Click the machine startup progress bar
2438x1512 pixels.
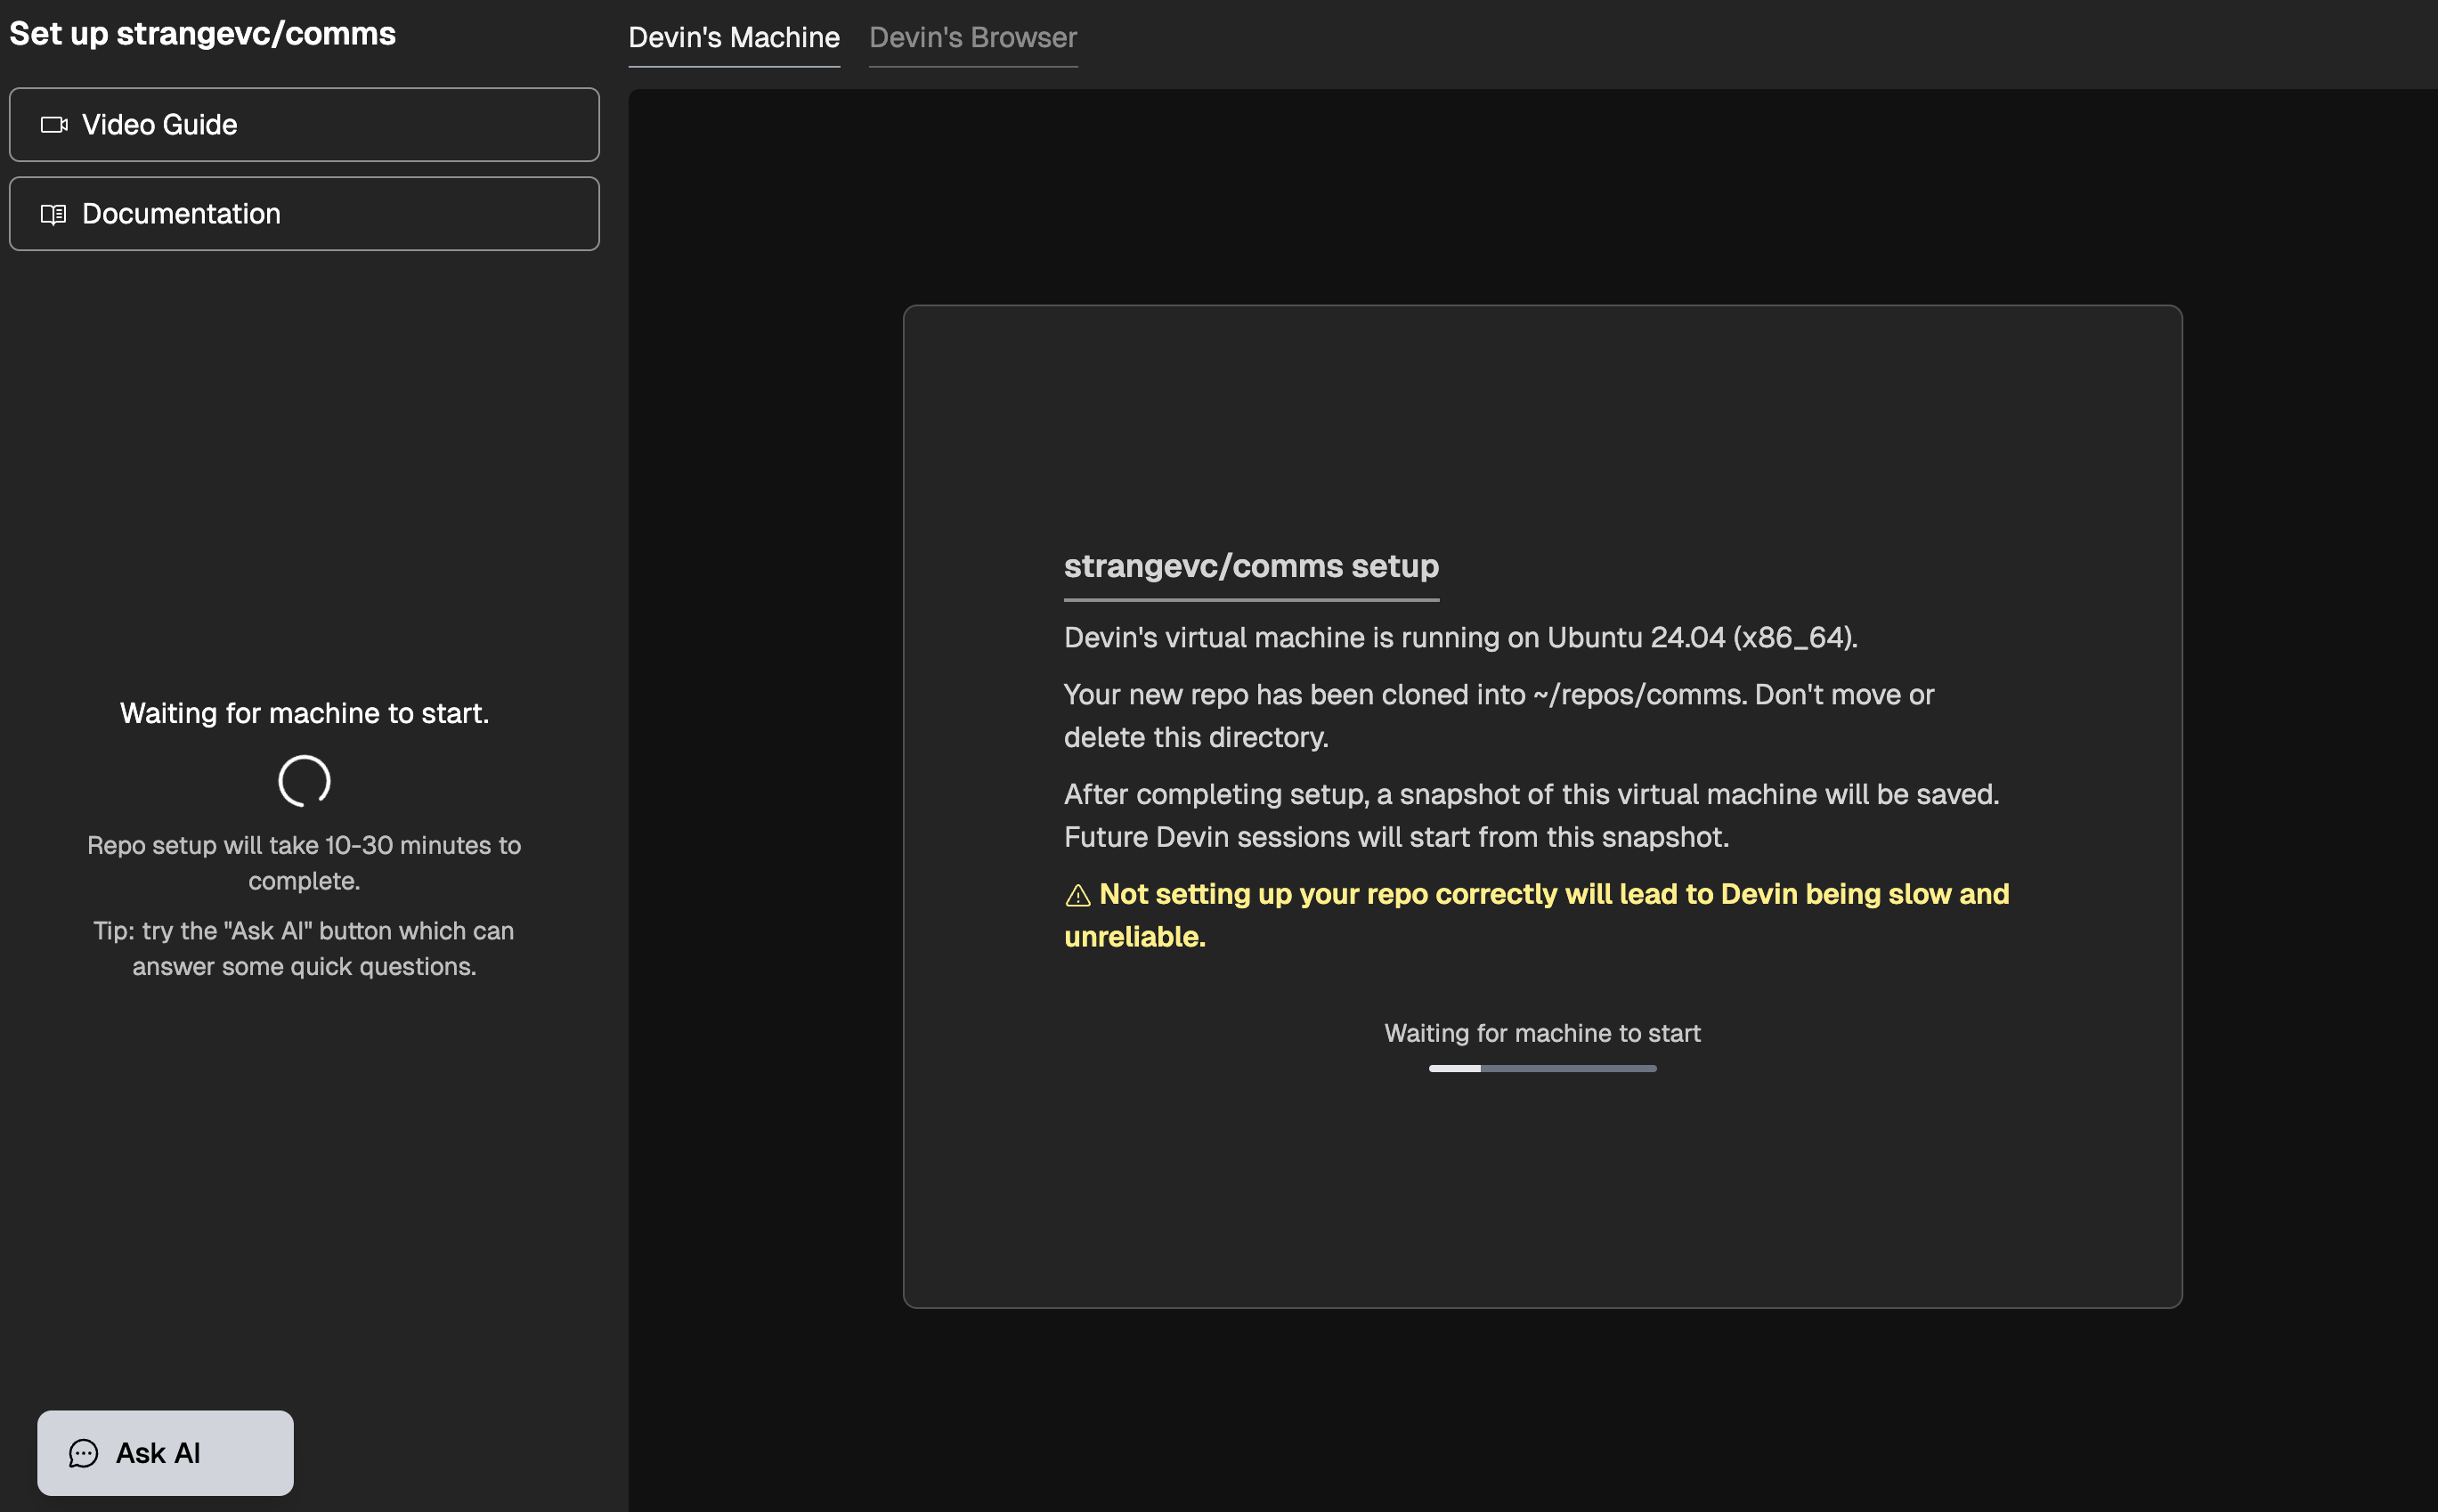pyautogui.click(x=1541, y=1068)
